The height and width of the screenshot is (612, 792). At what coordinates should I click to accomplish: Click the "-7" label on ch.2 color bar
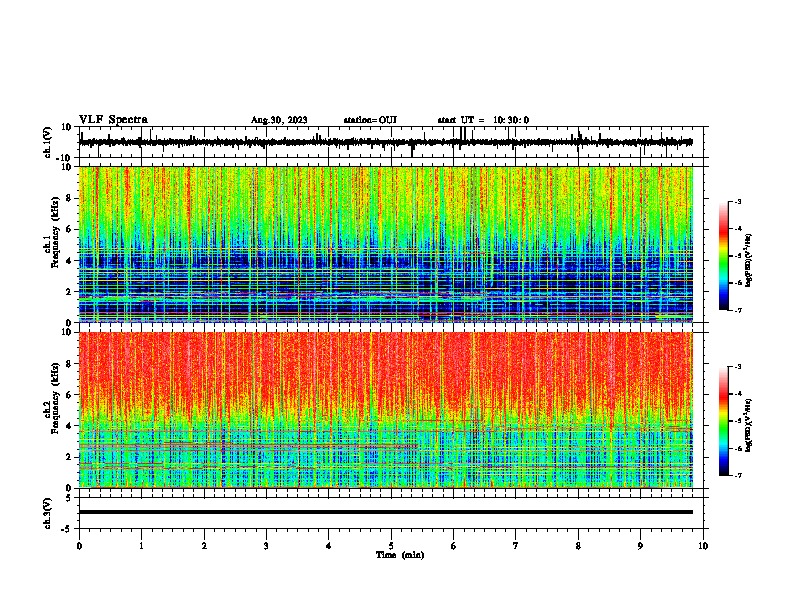click(737, 475)
